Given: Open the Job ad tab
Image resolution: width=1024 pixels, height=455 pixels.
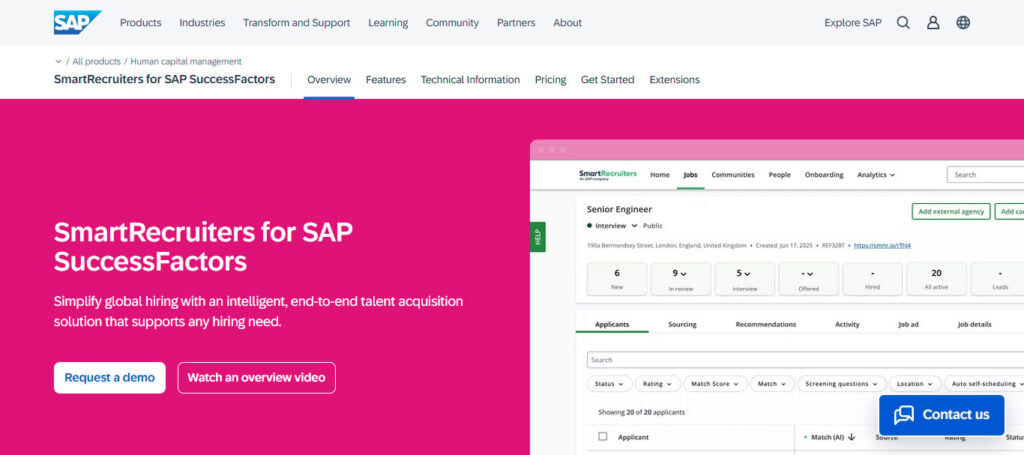Looking at the screenshot, I should 908,324.
